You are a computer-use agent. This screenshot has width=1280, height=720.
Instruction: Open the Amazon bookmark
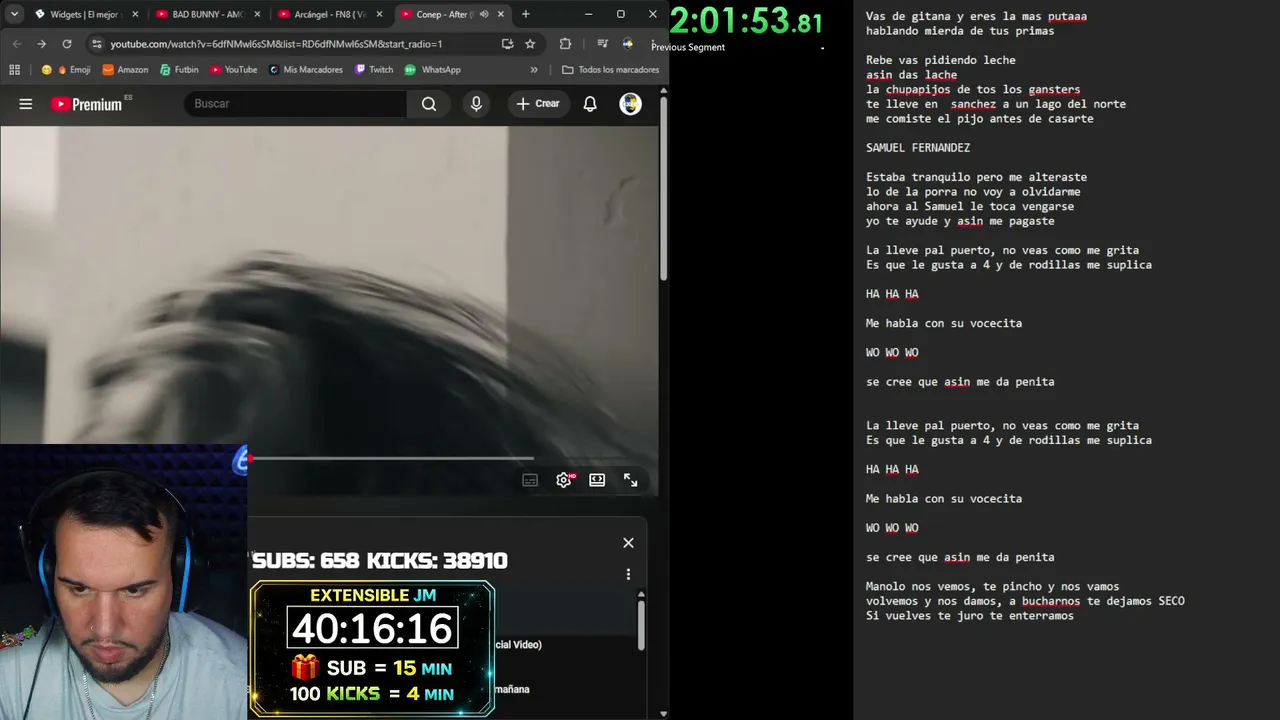[125, 70]
